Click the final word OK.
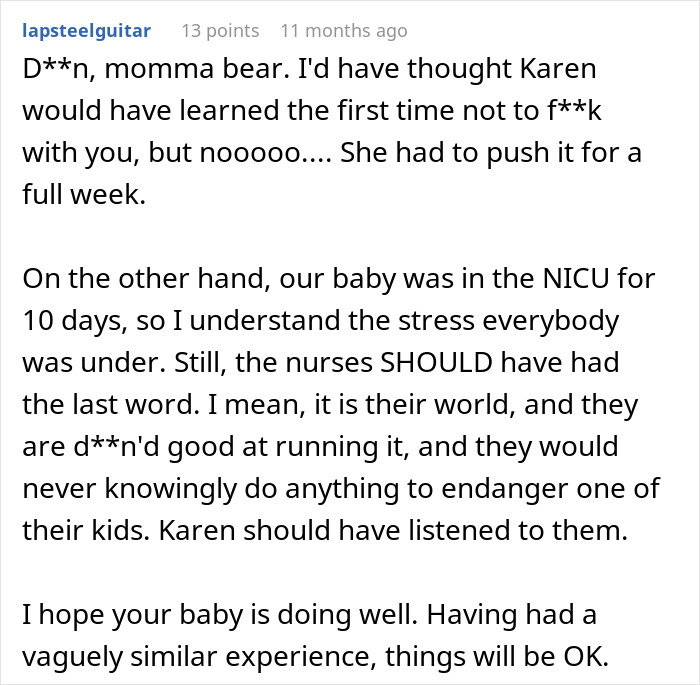This screenshot has height=685, width=700. pyautogui.click(x=586, y=656)
